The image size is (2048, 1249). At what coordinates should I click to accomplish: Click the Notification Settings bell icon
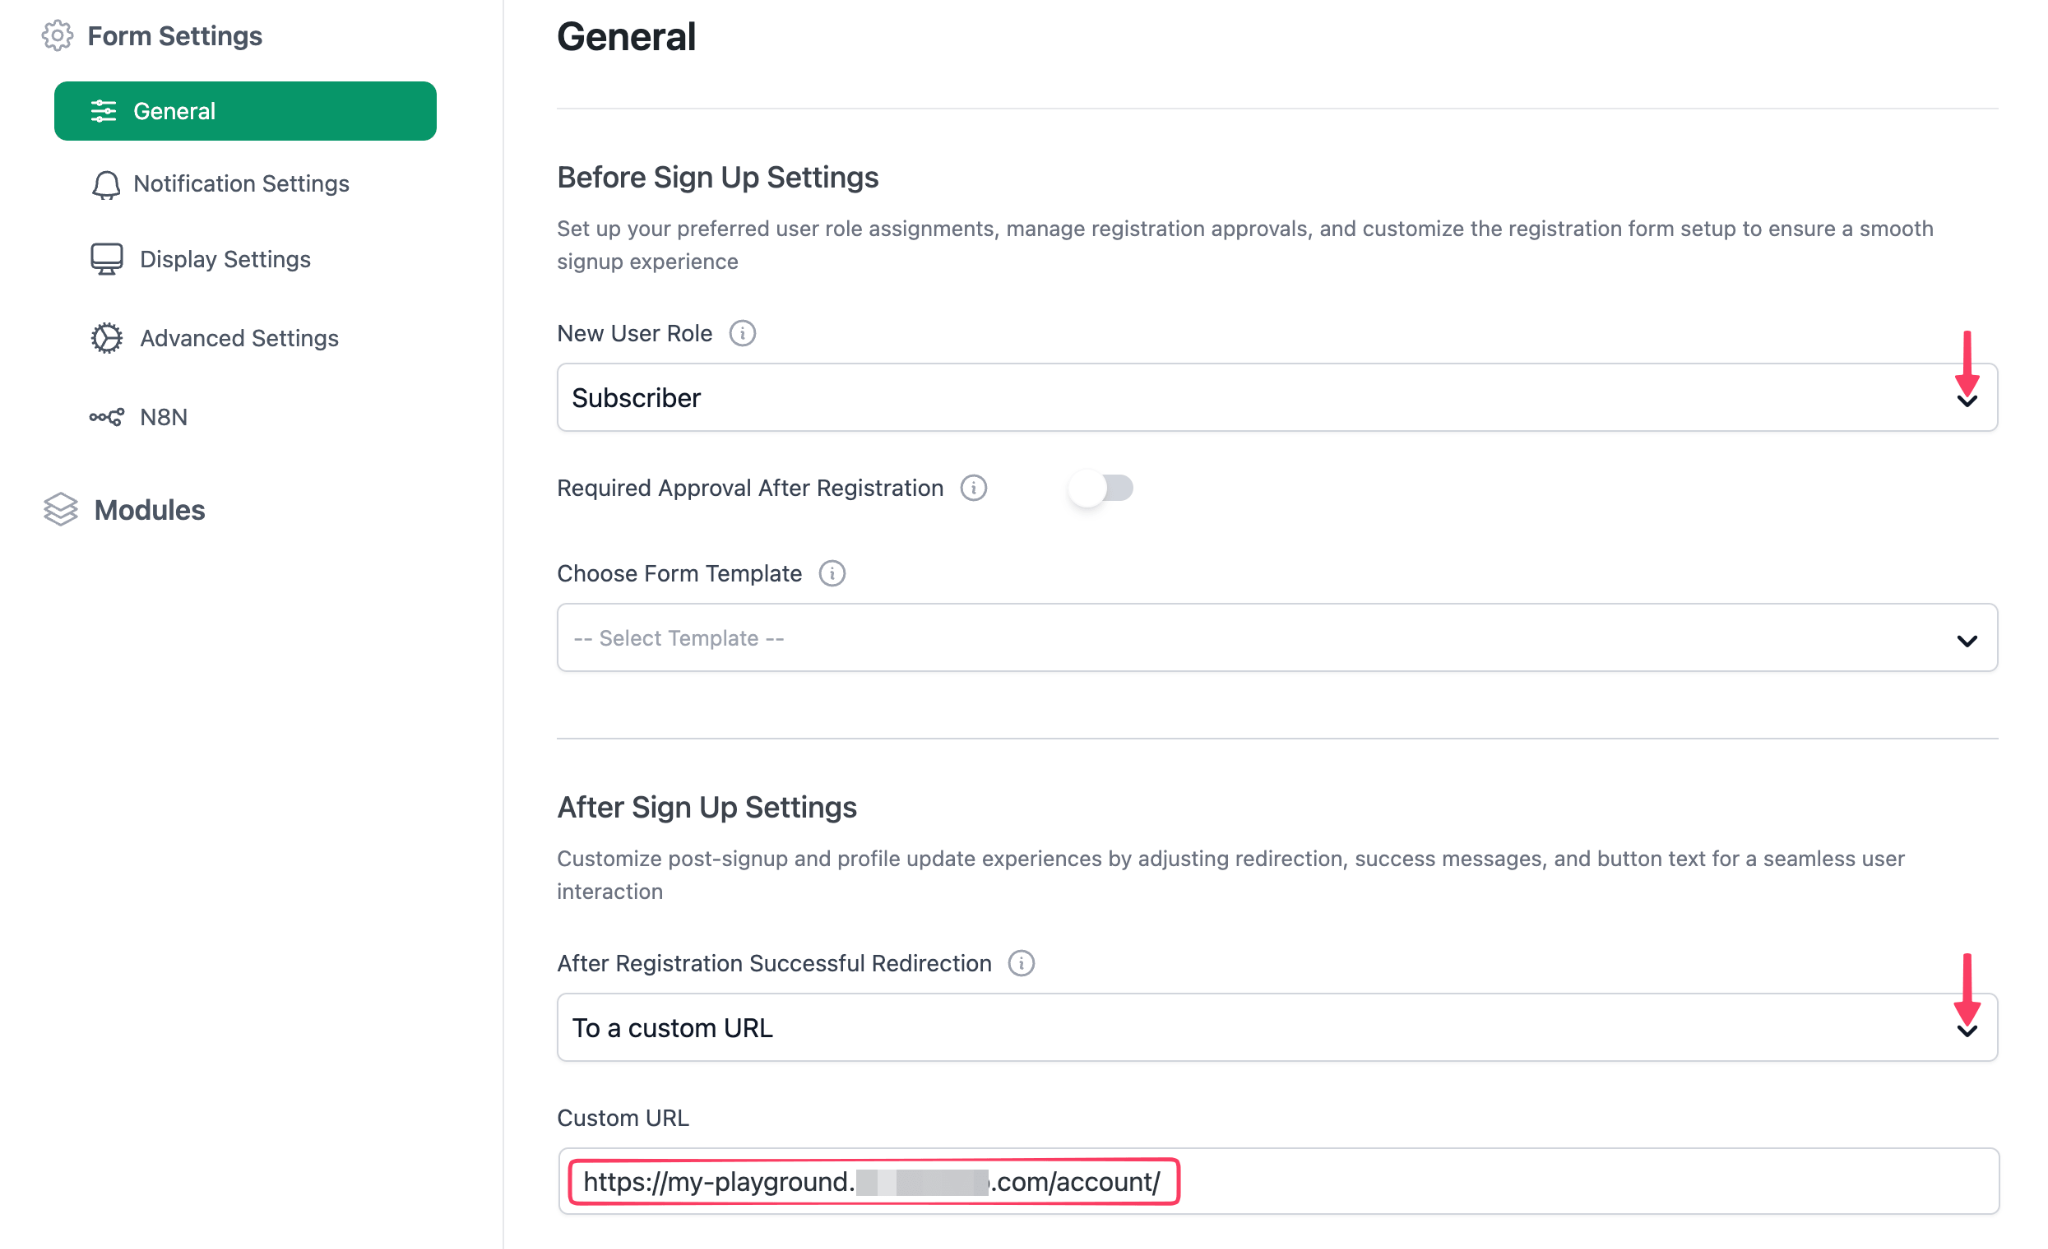click(x=106, y=184)
